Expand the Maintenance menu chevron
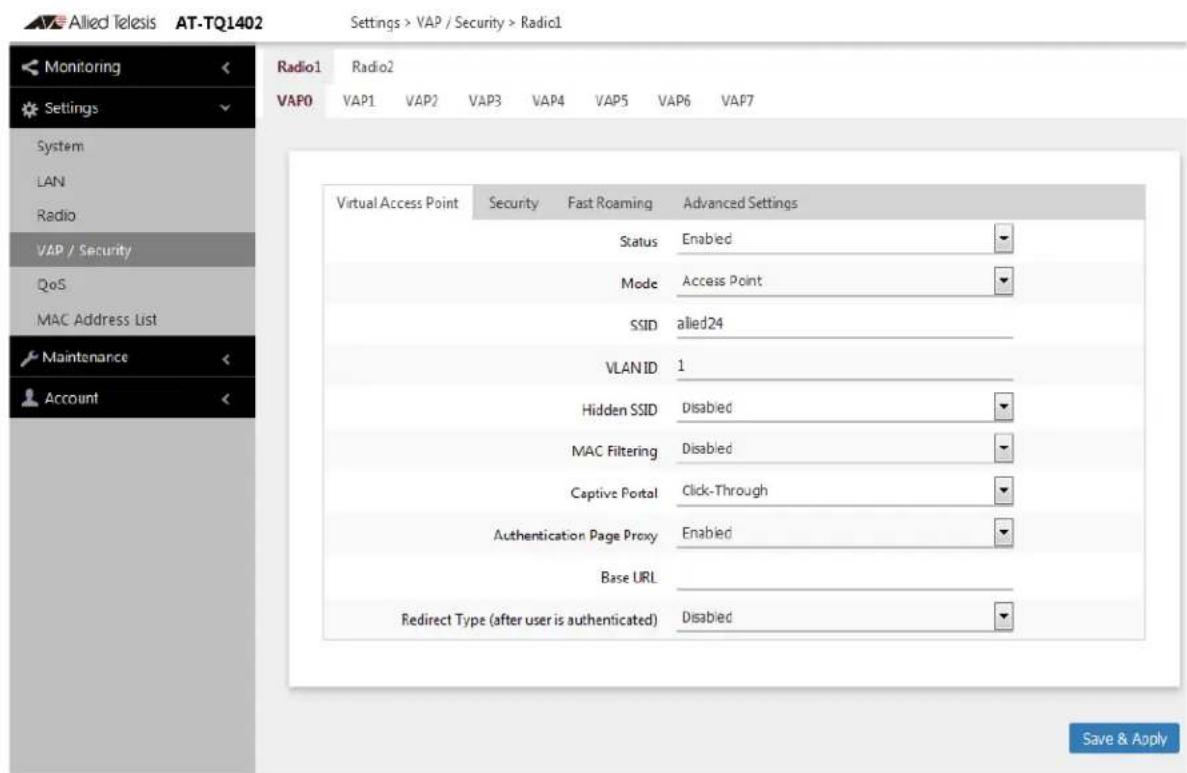The height and width of the screenshot is (773, 1187). click(x=226, y=359)
